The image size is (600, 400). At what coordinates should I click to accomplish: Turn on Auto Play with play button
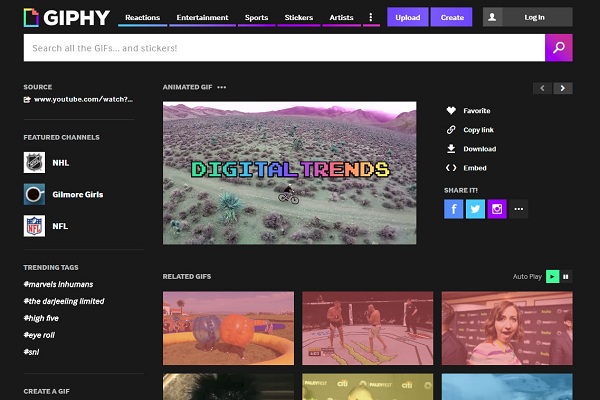point(552,276)
